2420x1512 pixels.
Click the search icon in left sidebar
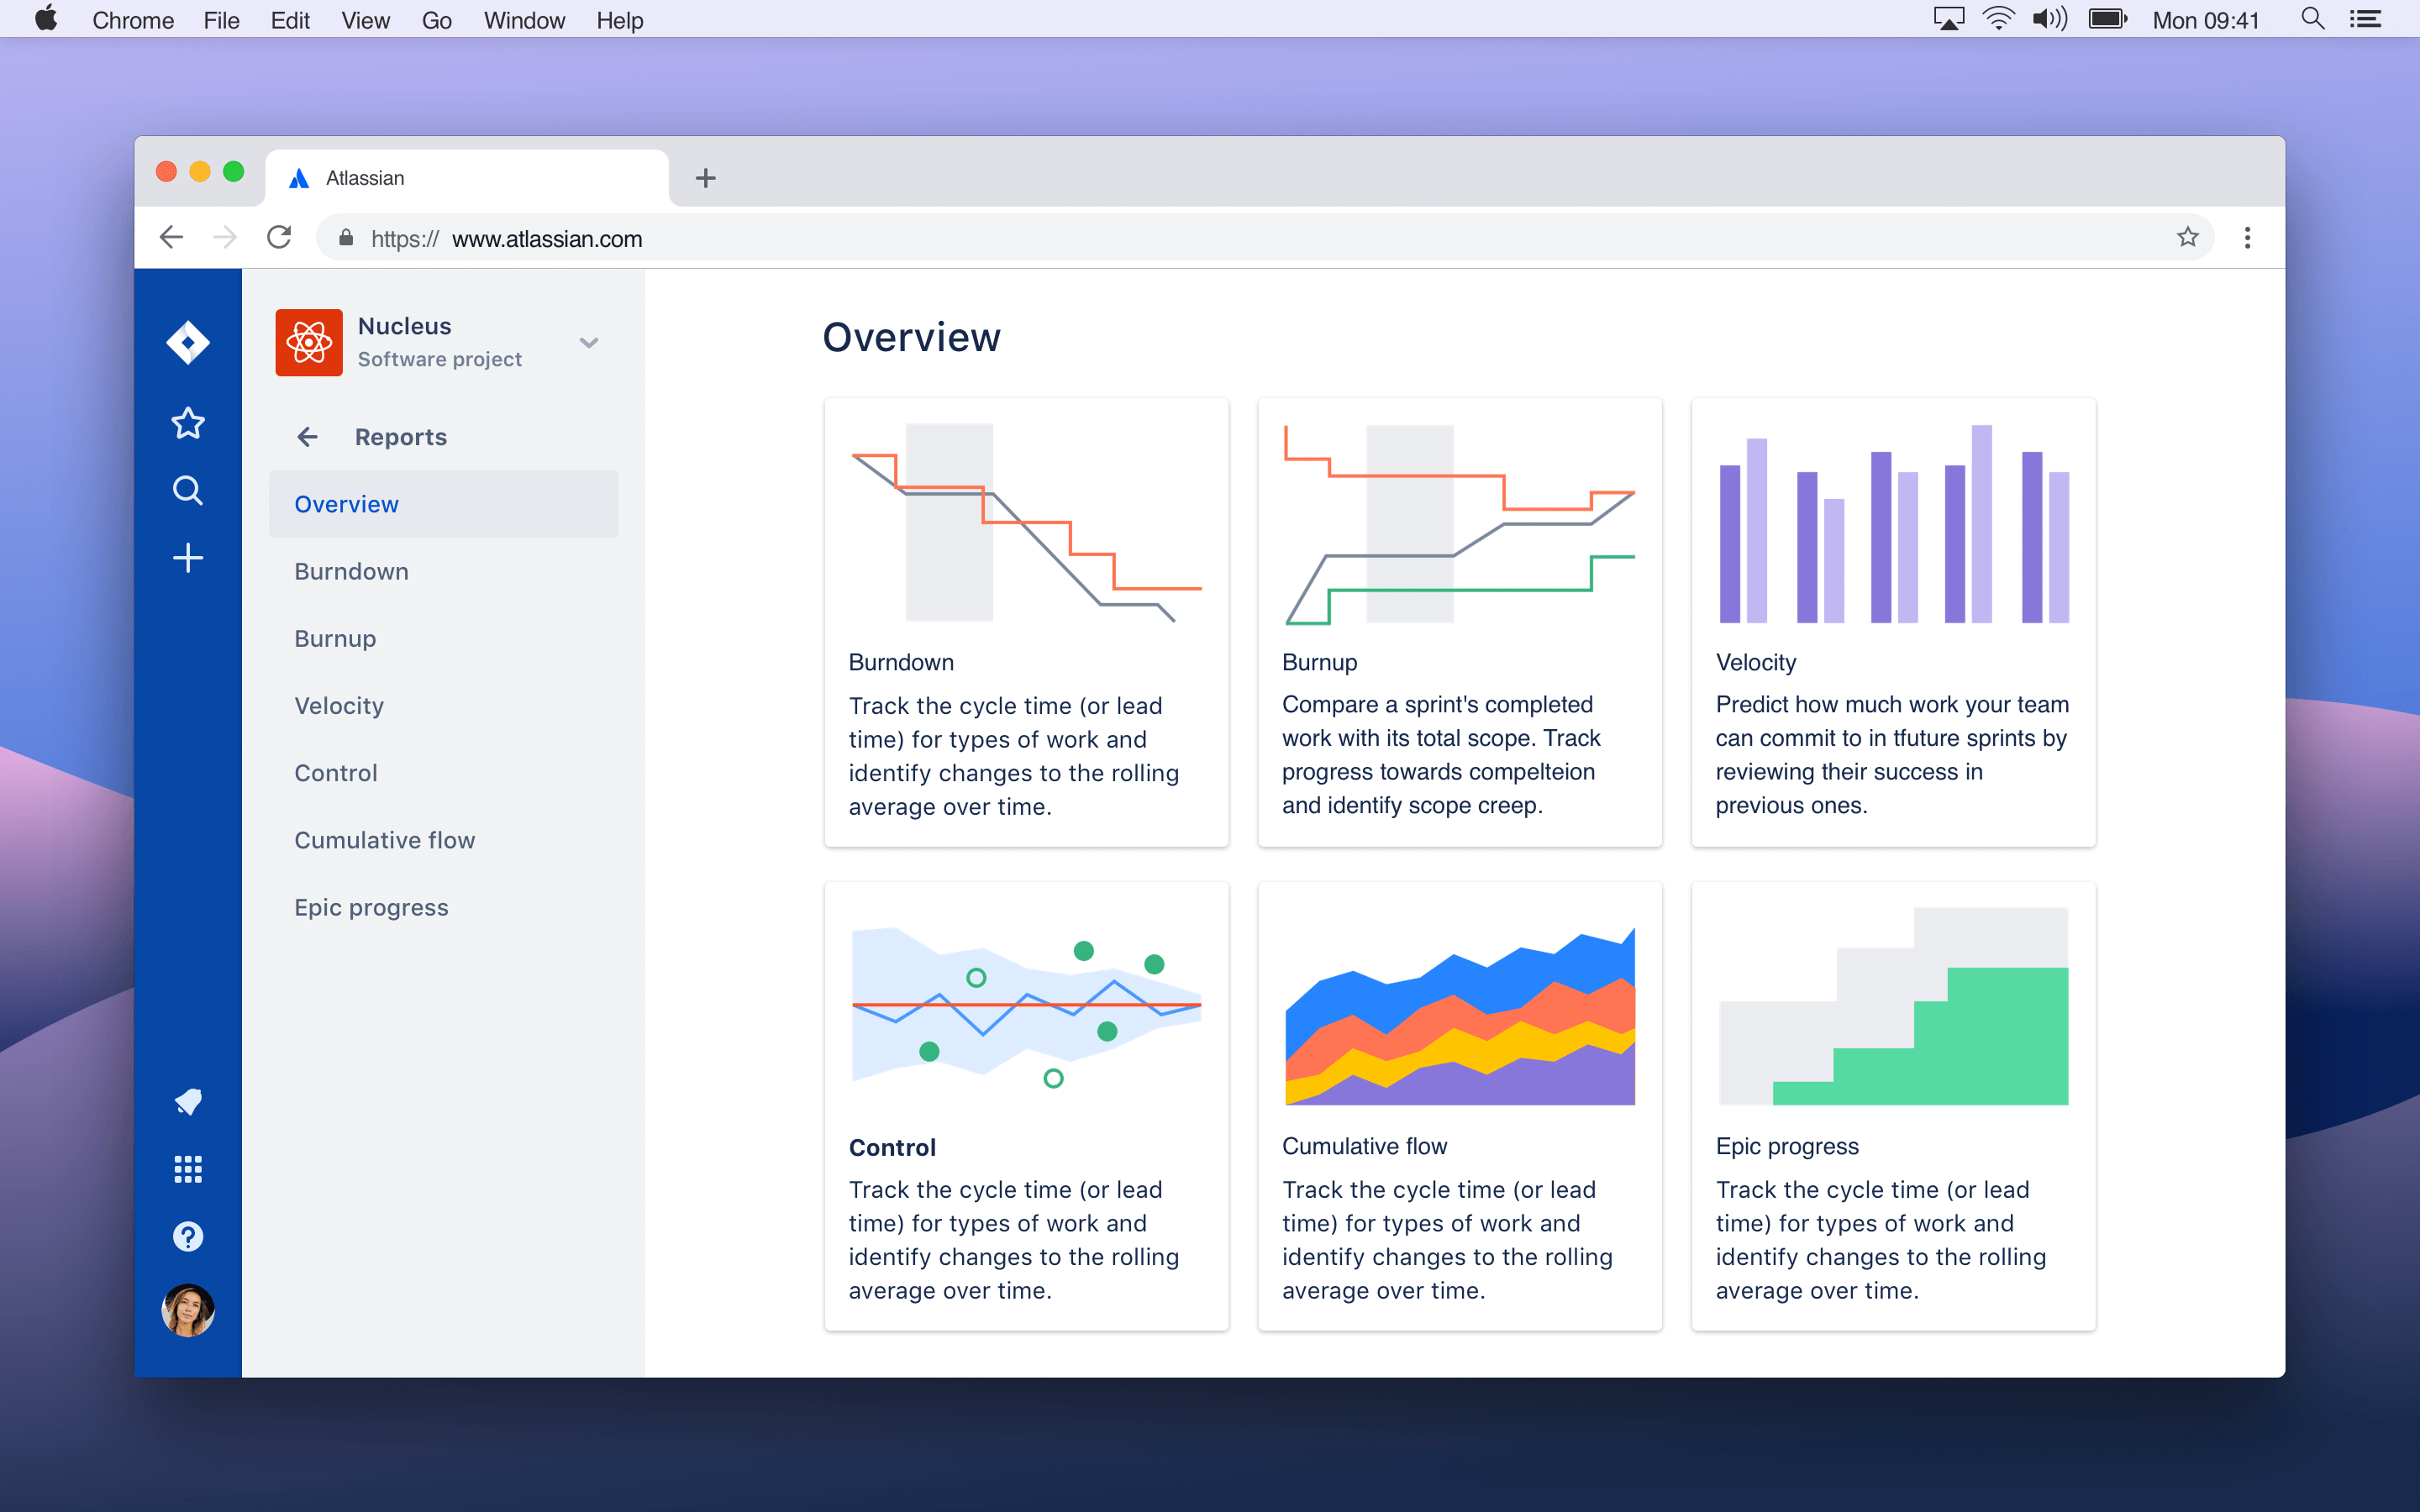(x=187, y=490)
